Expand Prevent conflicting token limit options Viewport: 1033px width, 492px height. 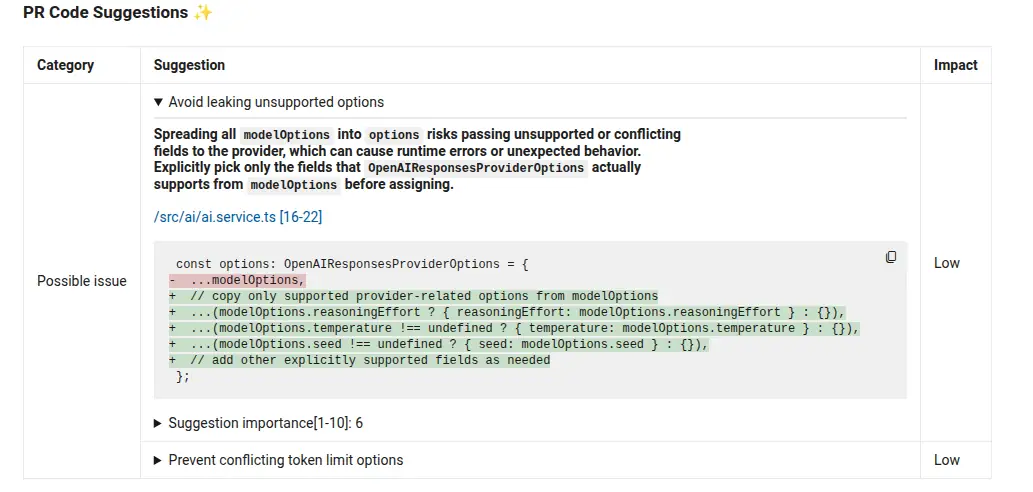pos(279,460)
